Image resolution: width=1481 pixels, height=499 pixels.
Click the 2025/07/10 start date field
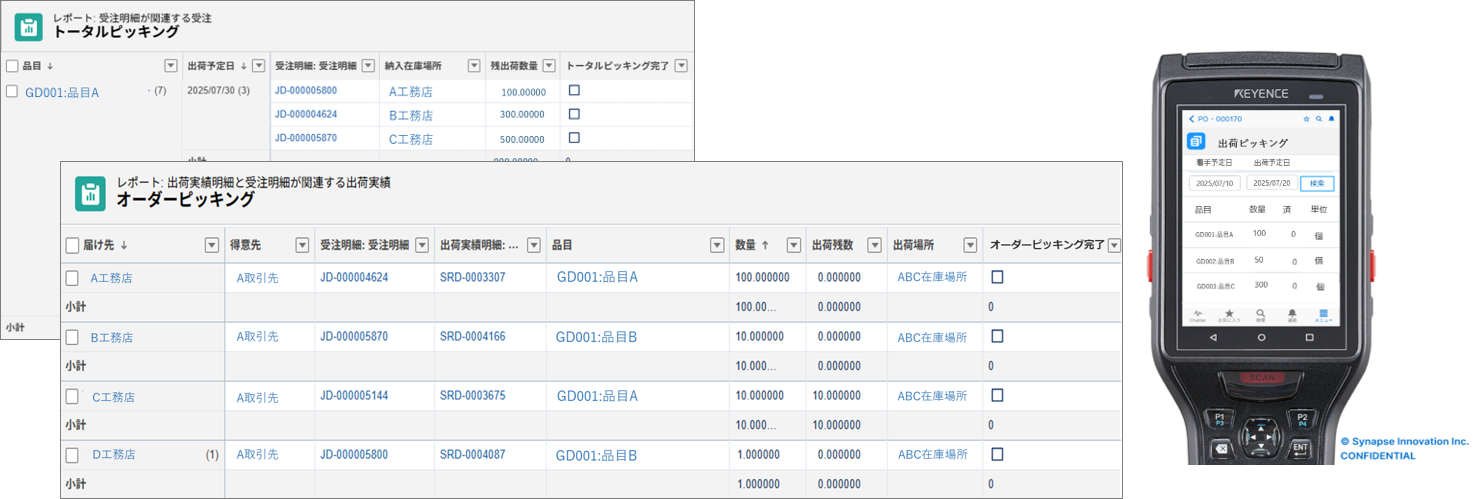tap(1214, 183)
